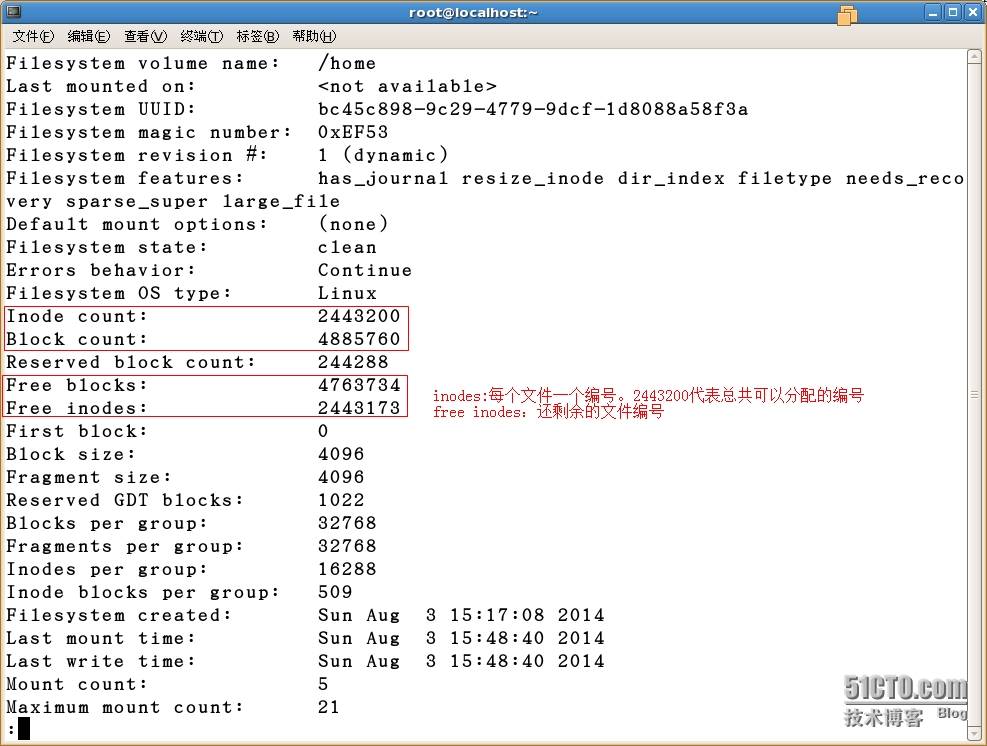Click the sparse_super feature text
This screenshot has height=746, width=987.
click(x=137, y=201)
